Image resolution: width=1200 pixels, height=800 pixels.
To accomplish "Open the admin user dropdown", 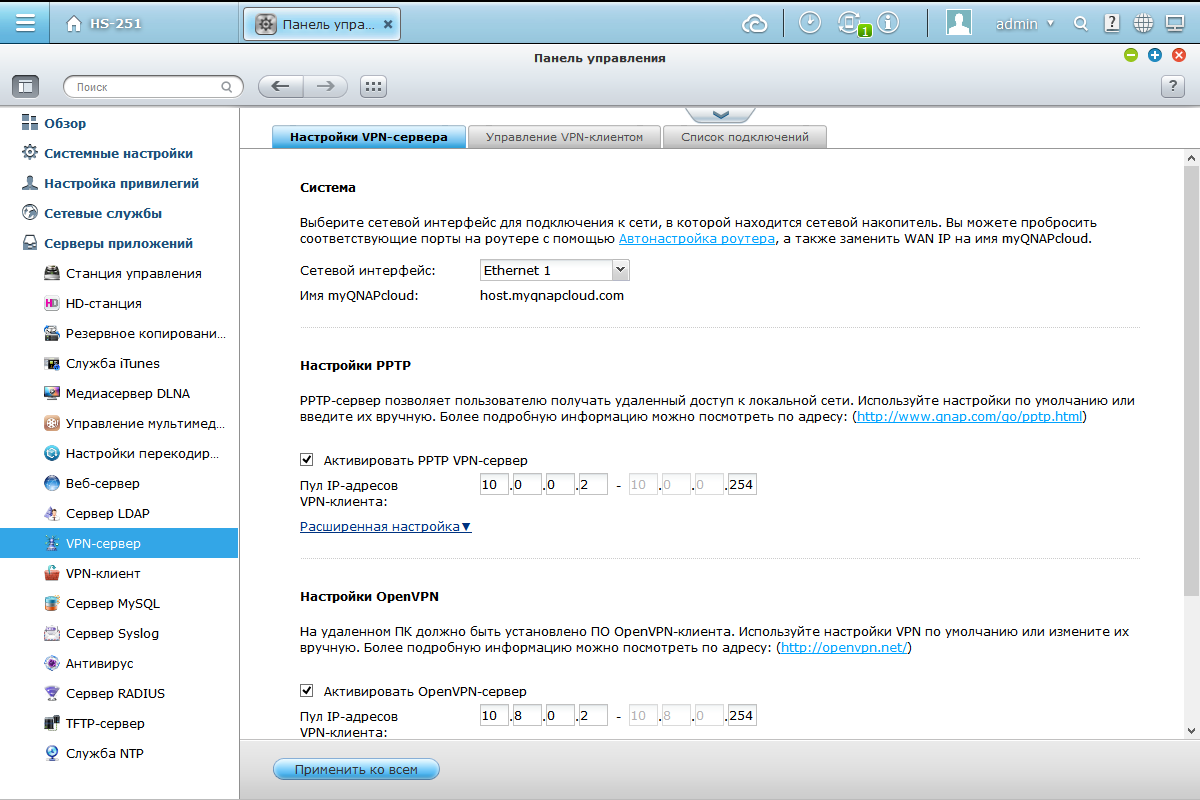I will 1025,23.
